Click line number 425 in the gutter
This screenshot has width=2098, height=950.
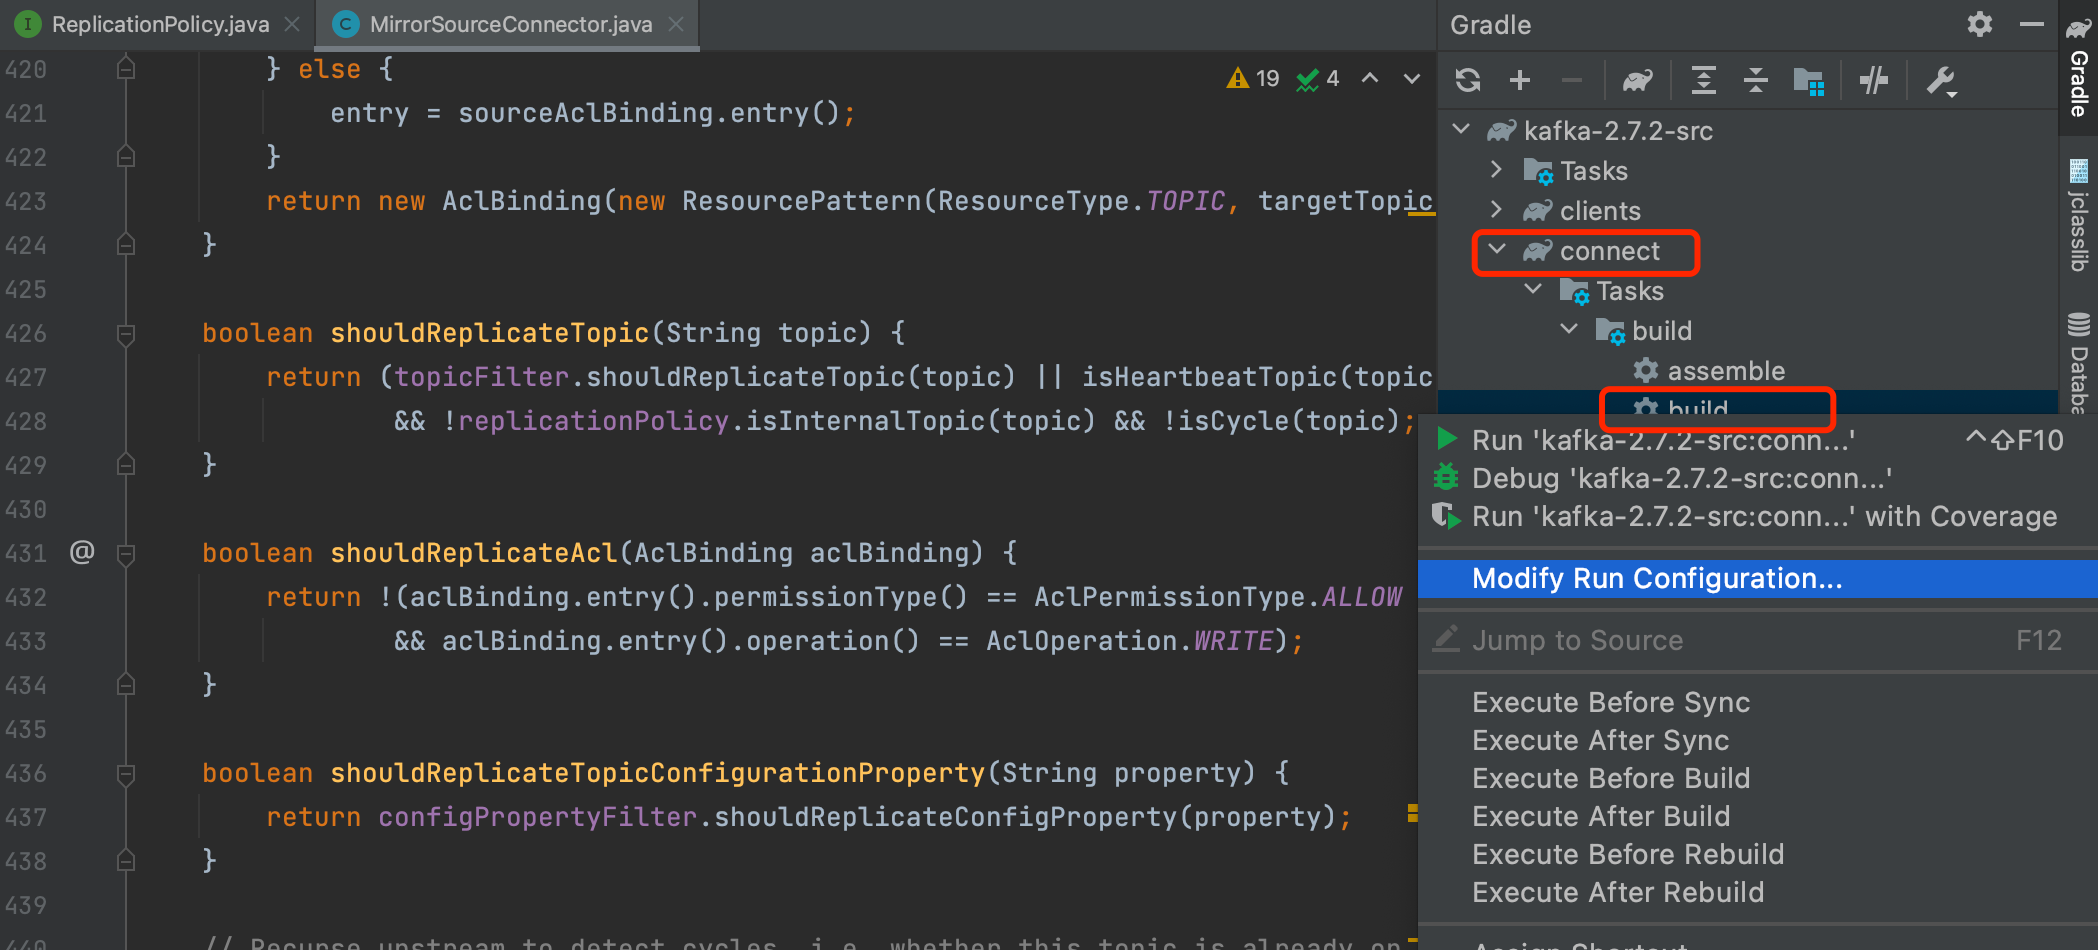tap(26, 290)
